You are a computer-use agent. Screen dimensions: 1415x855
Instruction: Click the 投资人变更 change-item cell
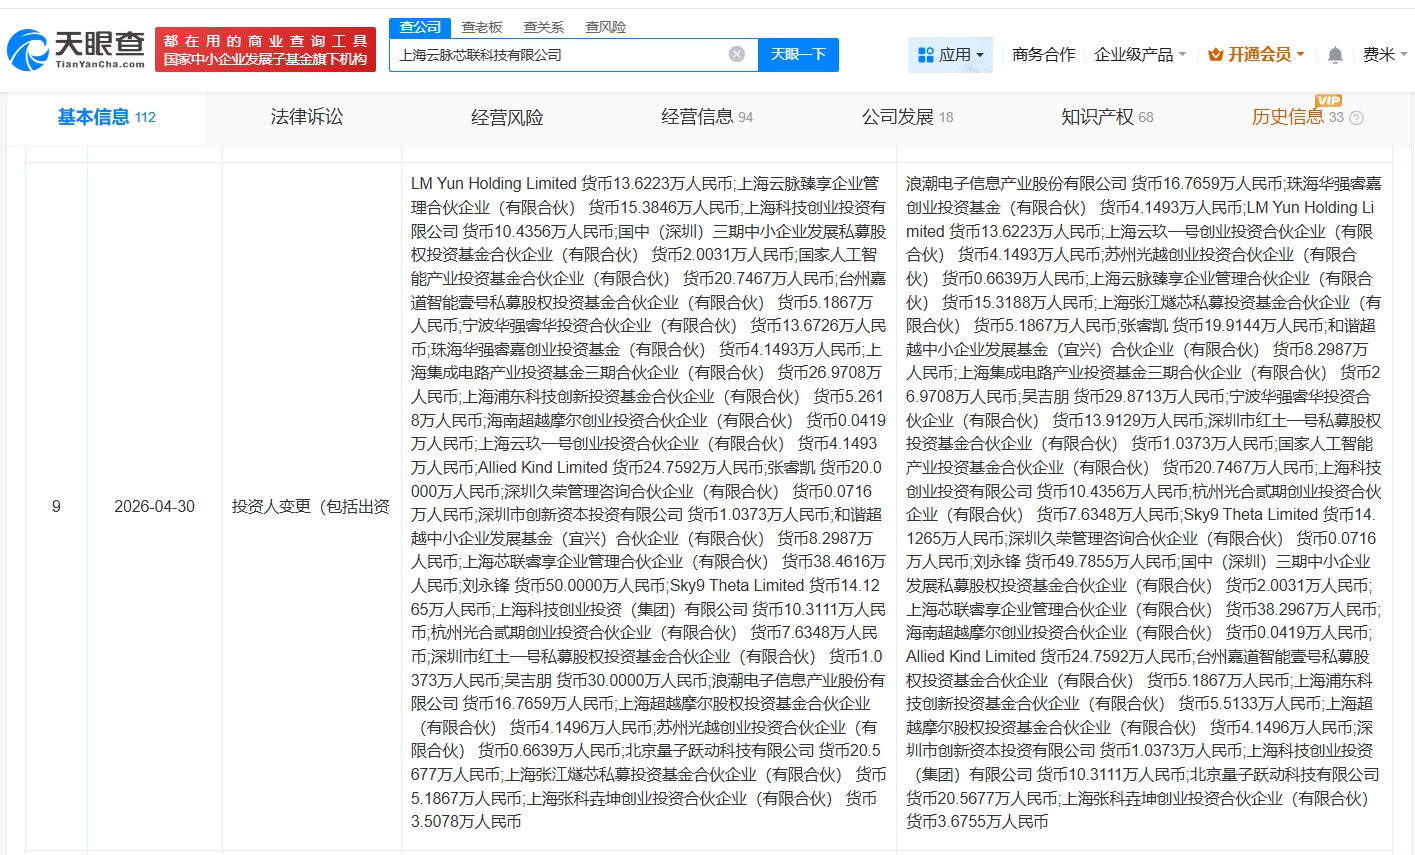coord(311,507)
